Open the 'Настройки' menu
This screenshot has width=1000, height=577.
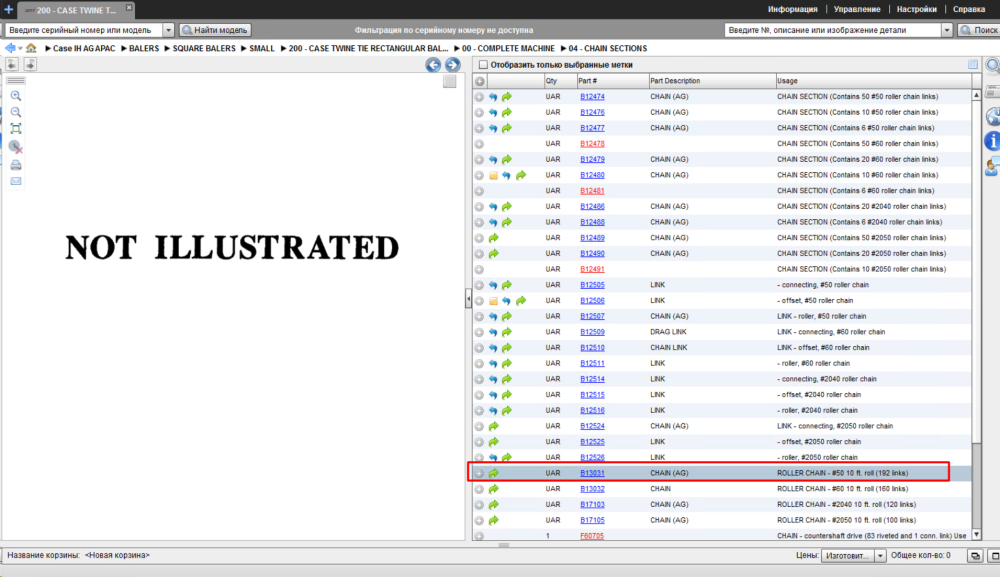click(916, 10)
